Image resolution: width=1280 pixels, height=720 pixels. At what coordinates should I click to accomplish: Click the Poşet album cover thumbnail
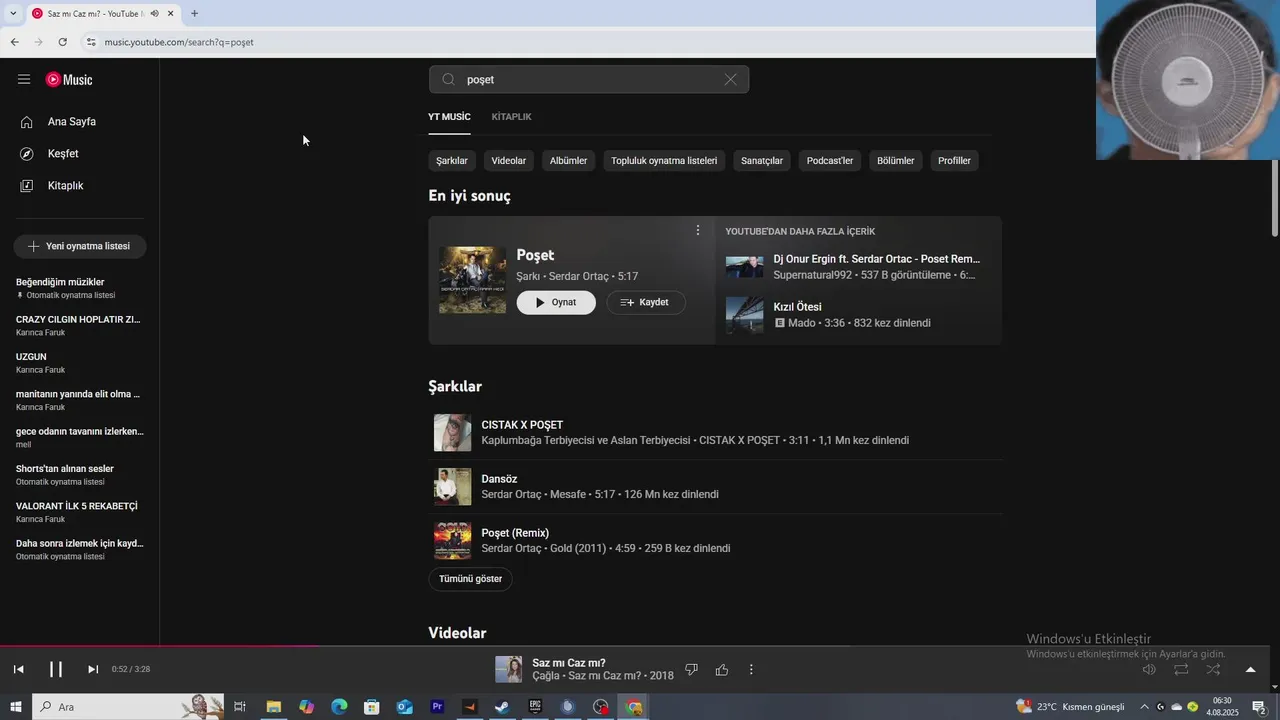coord(472,280)
